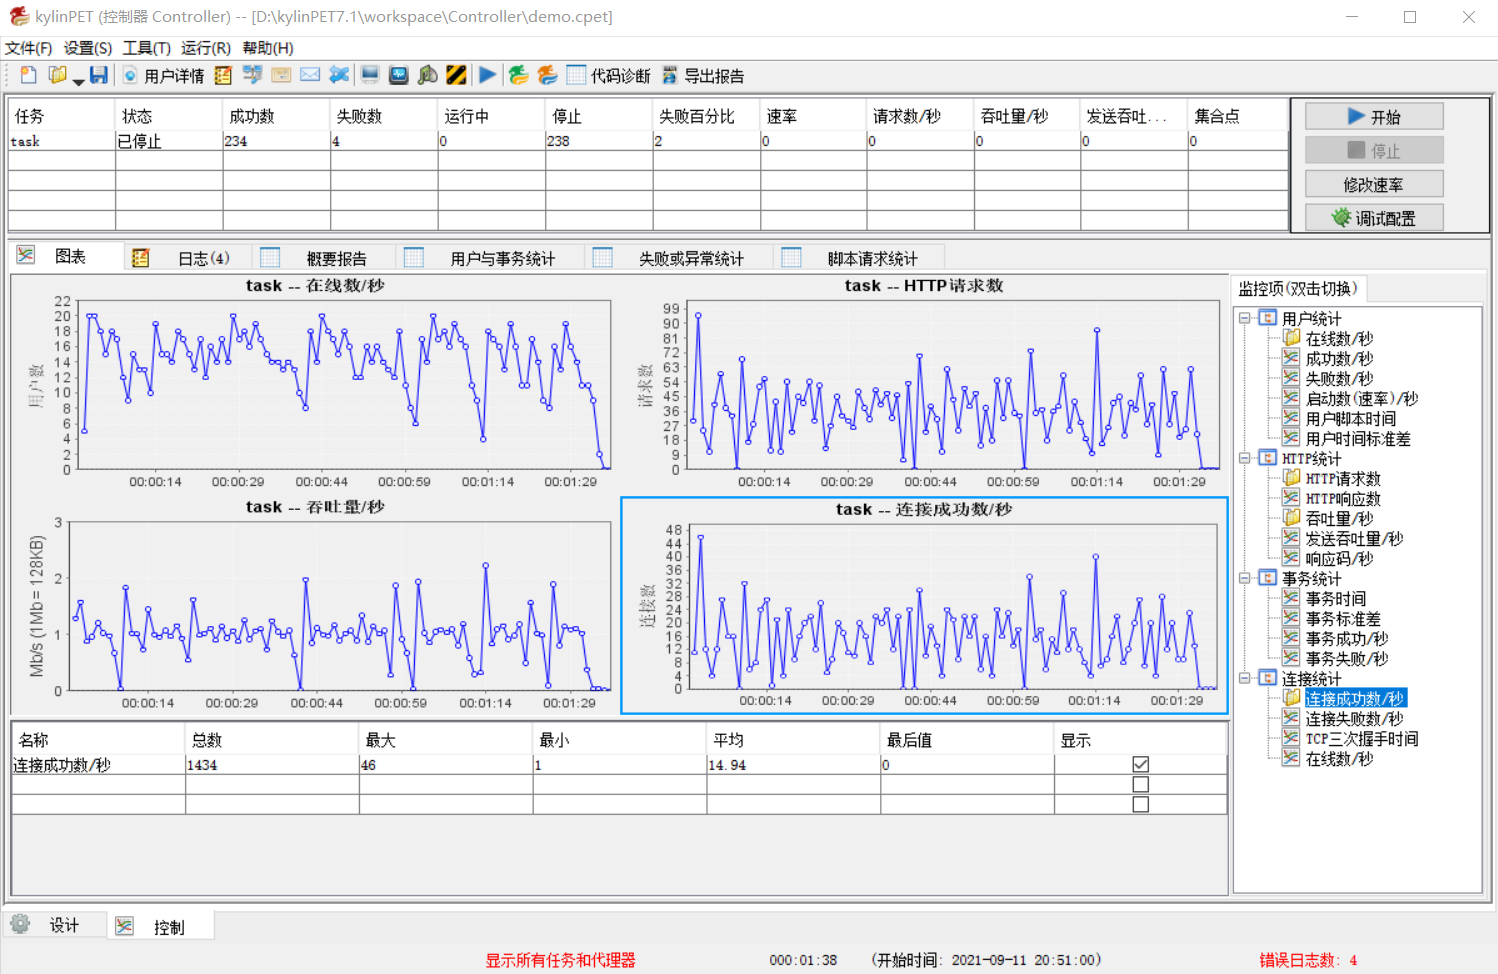Select 响应码/秒 tree item

point(1339,558)
